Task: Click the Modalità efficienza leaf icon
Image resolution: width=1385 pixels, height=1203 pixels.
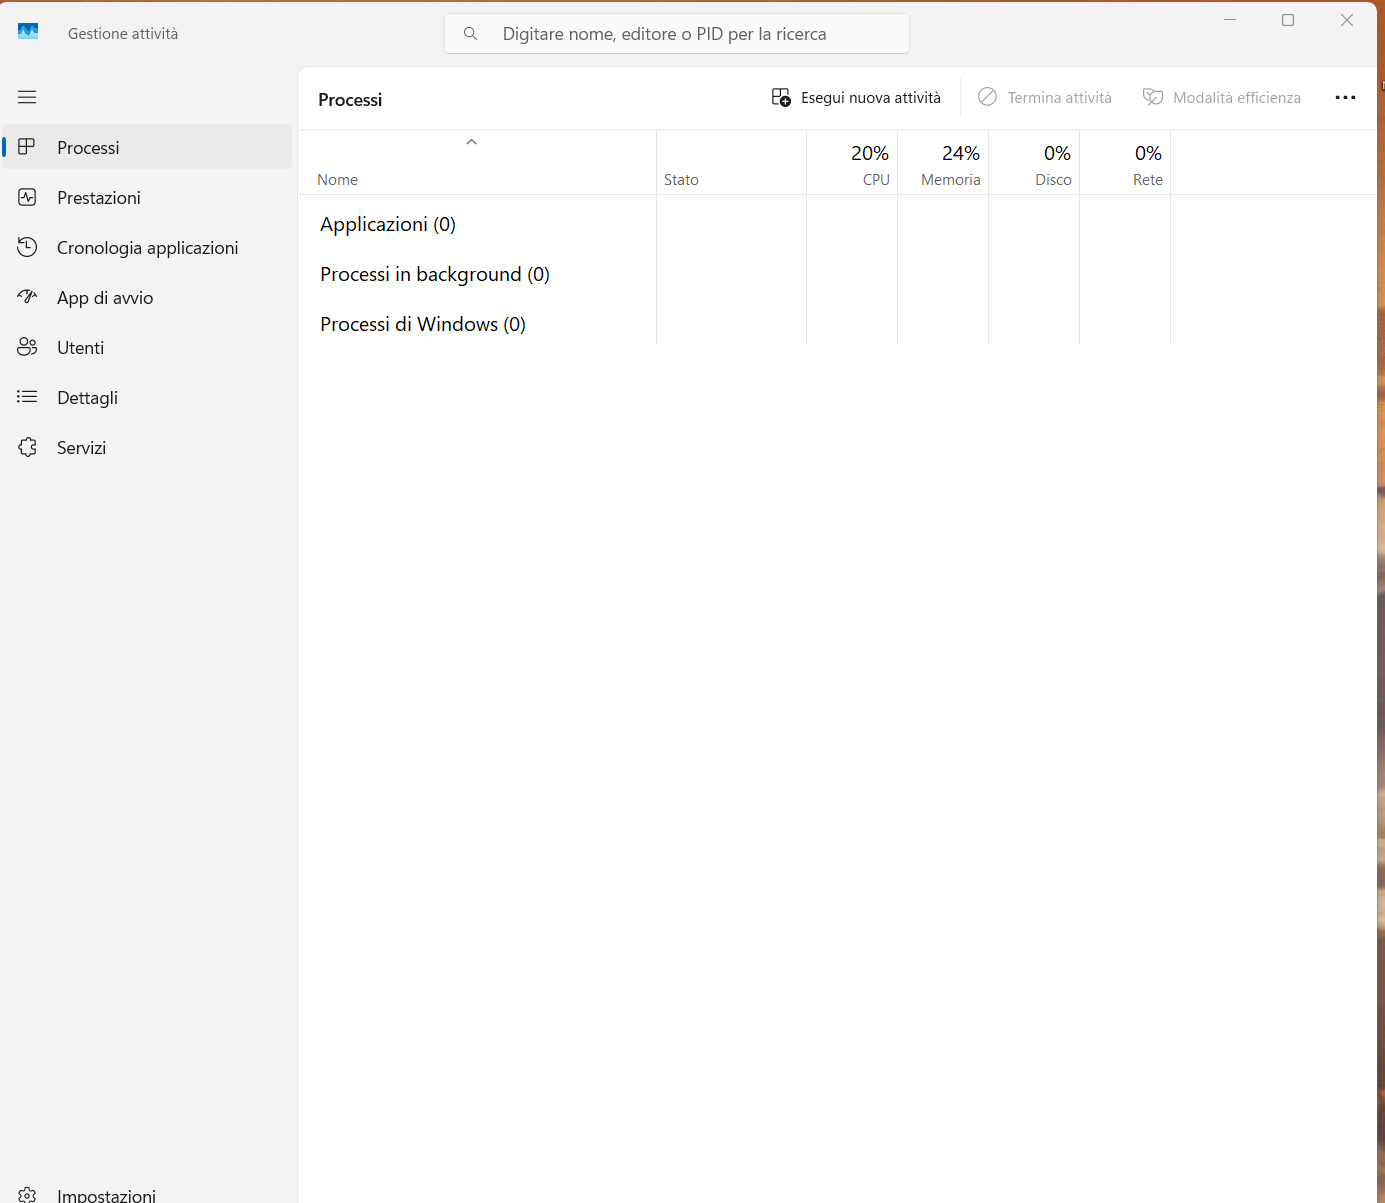Action: tap(1152, 97)
